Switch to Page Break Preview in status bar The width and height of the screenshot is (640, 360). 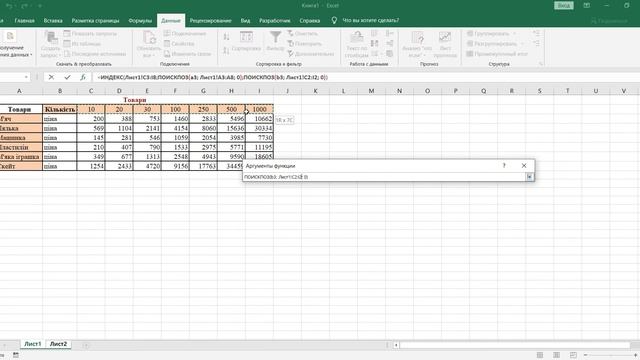click(x=573, y=355)
